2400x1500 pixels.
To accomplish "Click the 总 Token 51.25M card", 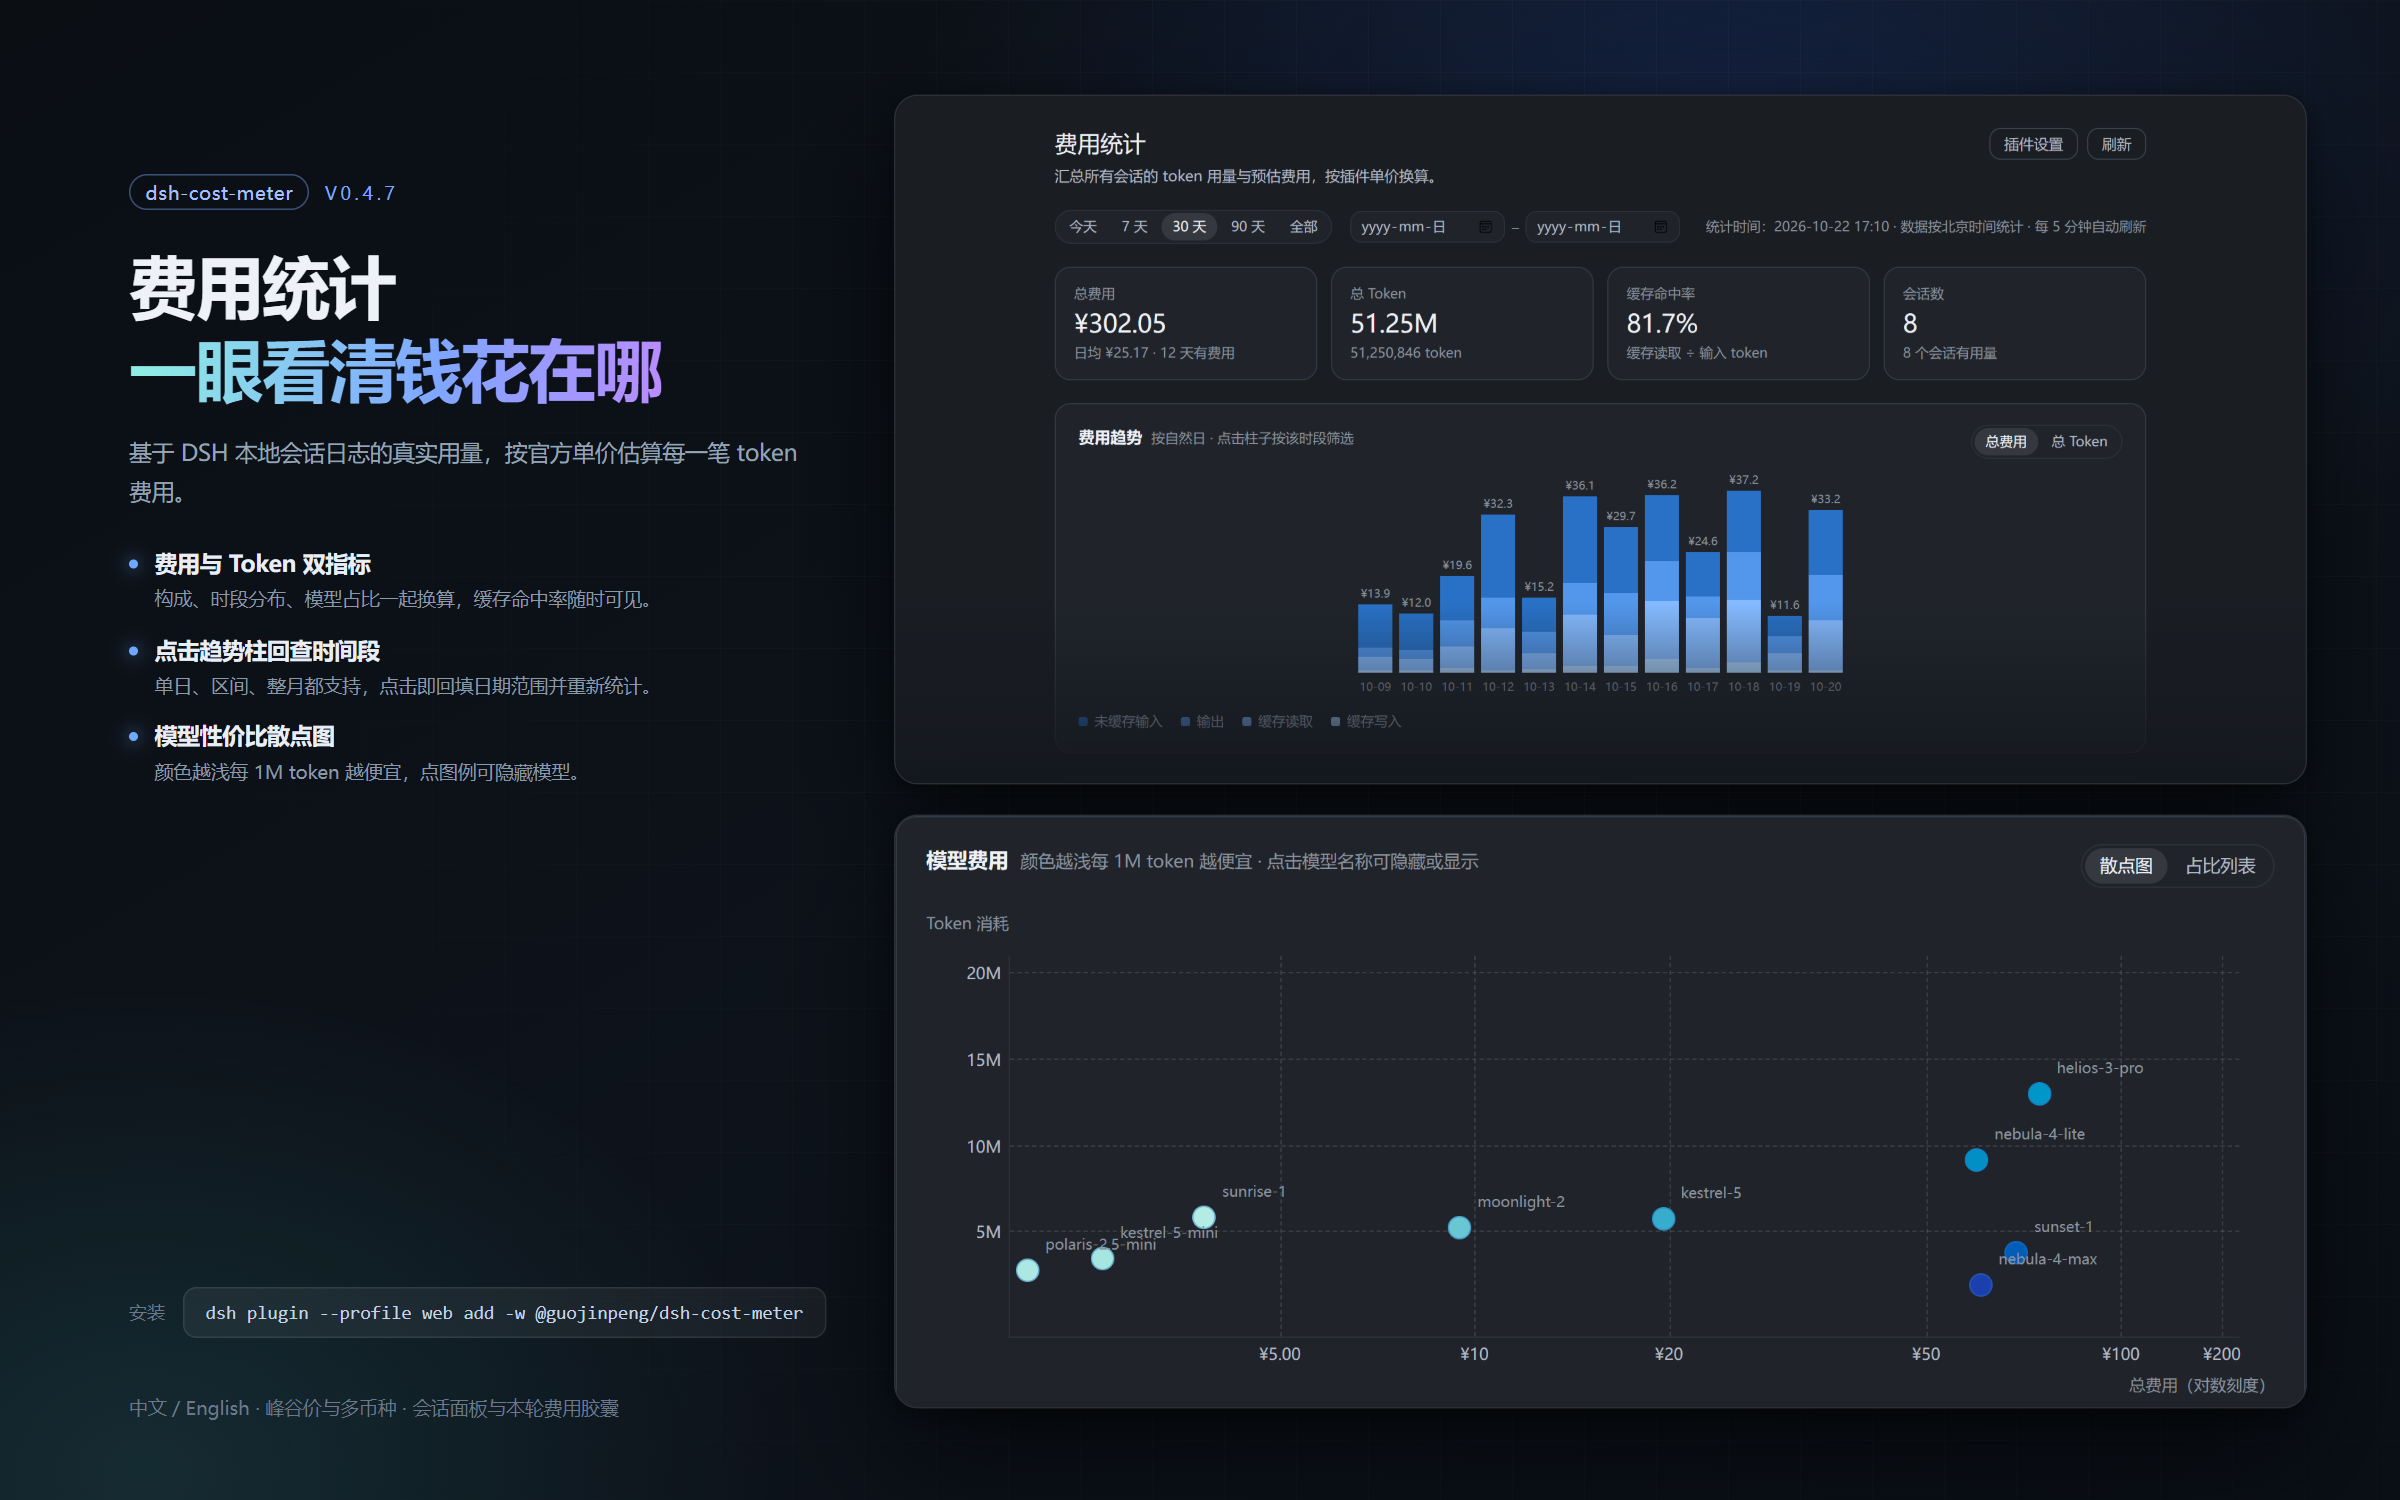I will coord(1461,323).
